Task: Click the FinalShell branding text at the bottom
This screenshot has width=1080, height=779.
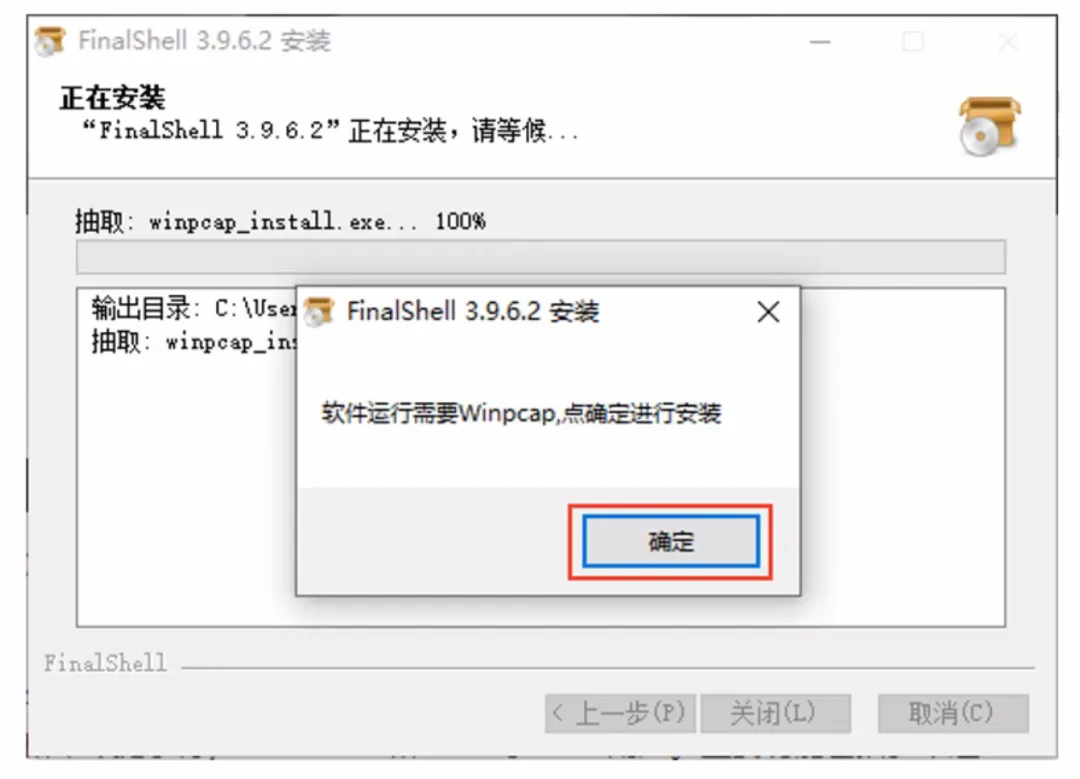Action: (x=105, y=663)
